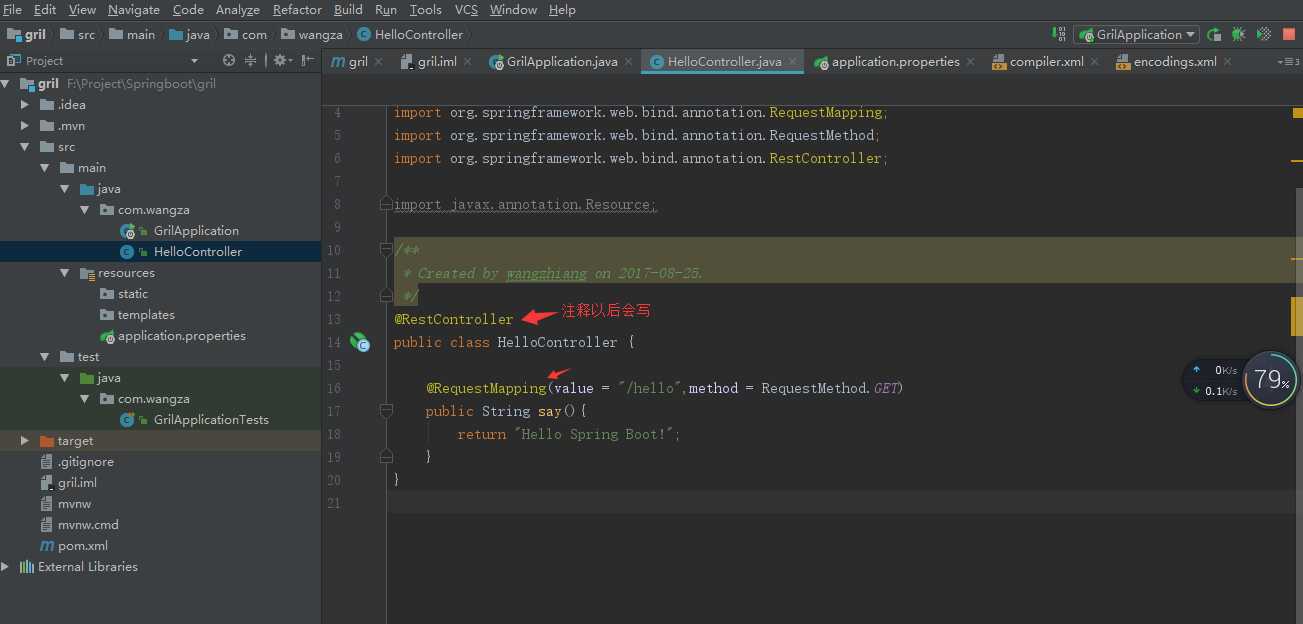Click the main breadcrumb in navigation bar
Viewport: 1303px width, 624px height.
point(132,34)
